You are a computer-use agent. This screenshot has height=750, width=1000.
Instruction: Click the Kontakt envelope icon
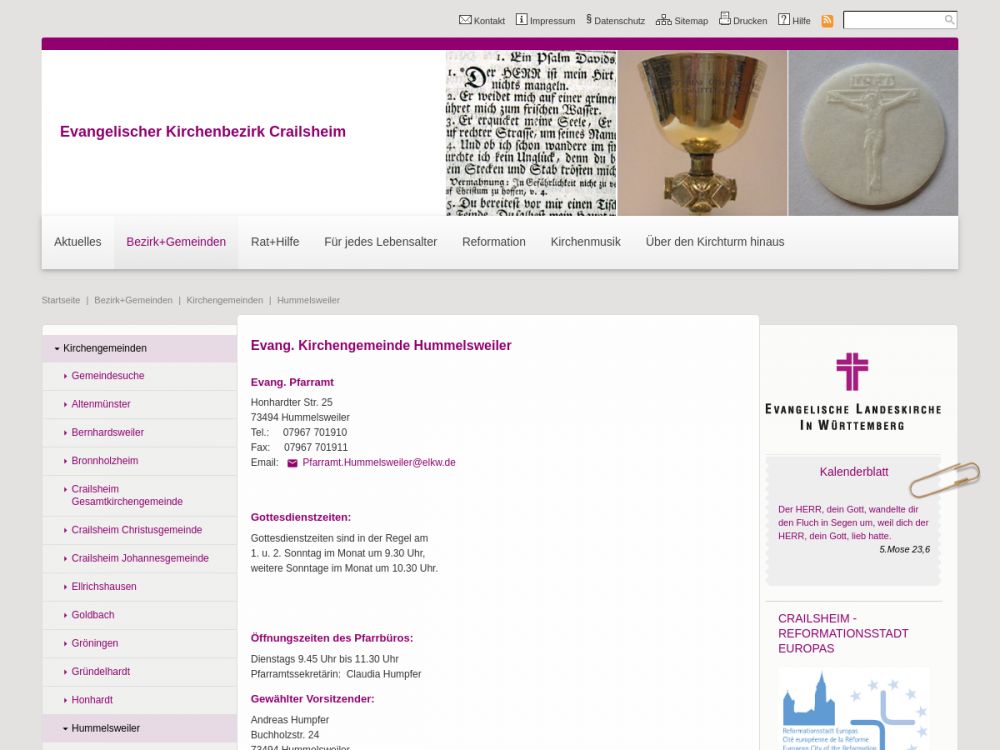[x=465, y=20]
